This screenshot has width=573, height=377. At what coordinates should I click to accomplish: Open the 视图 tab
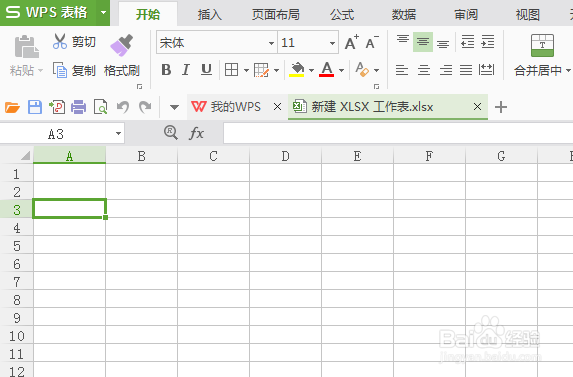tap(528, 14)
